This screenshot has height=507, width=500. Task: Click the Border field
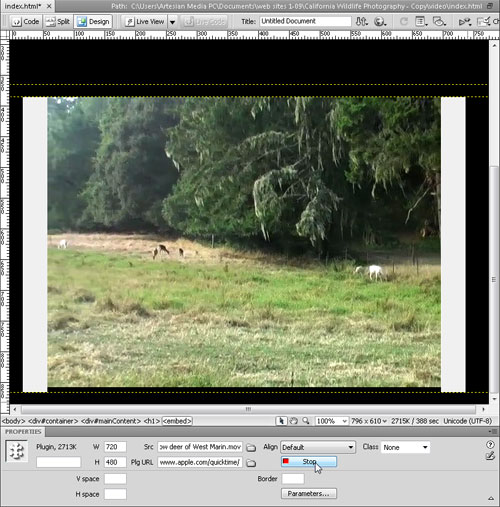point(293,479)
